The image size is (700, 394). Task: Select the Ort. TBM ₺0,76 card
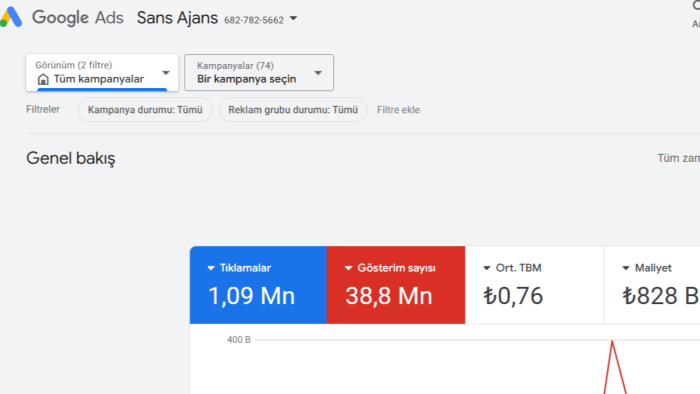pos(534,285)
